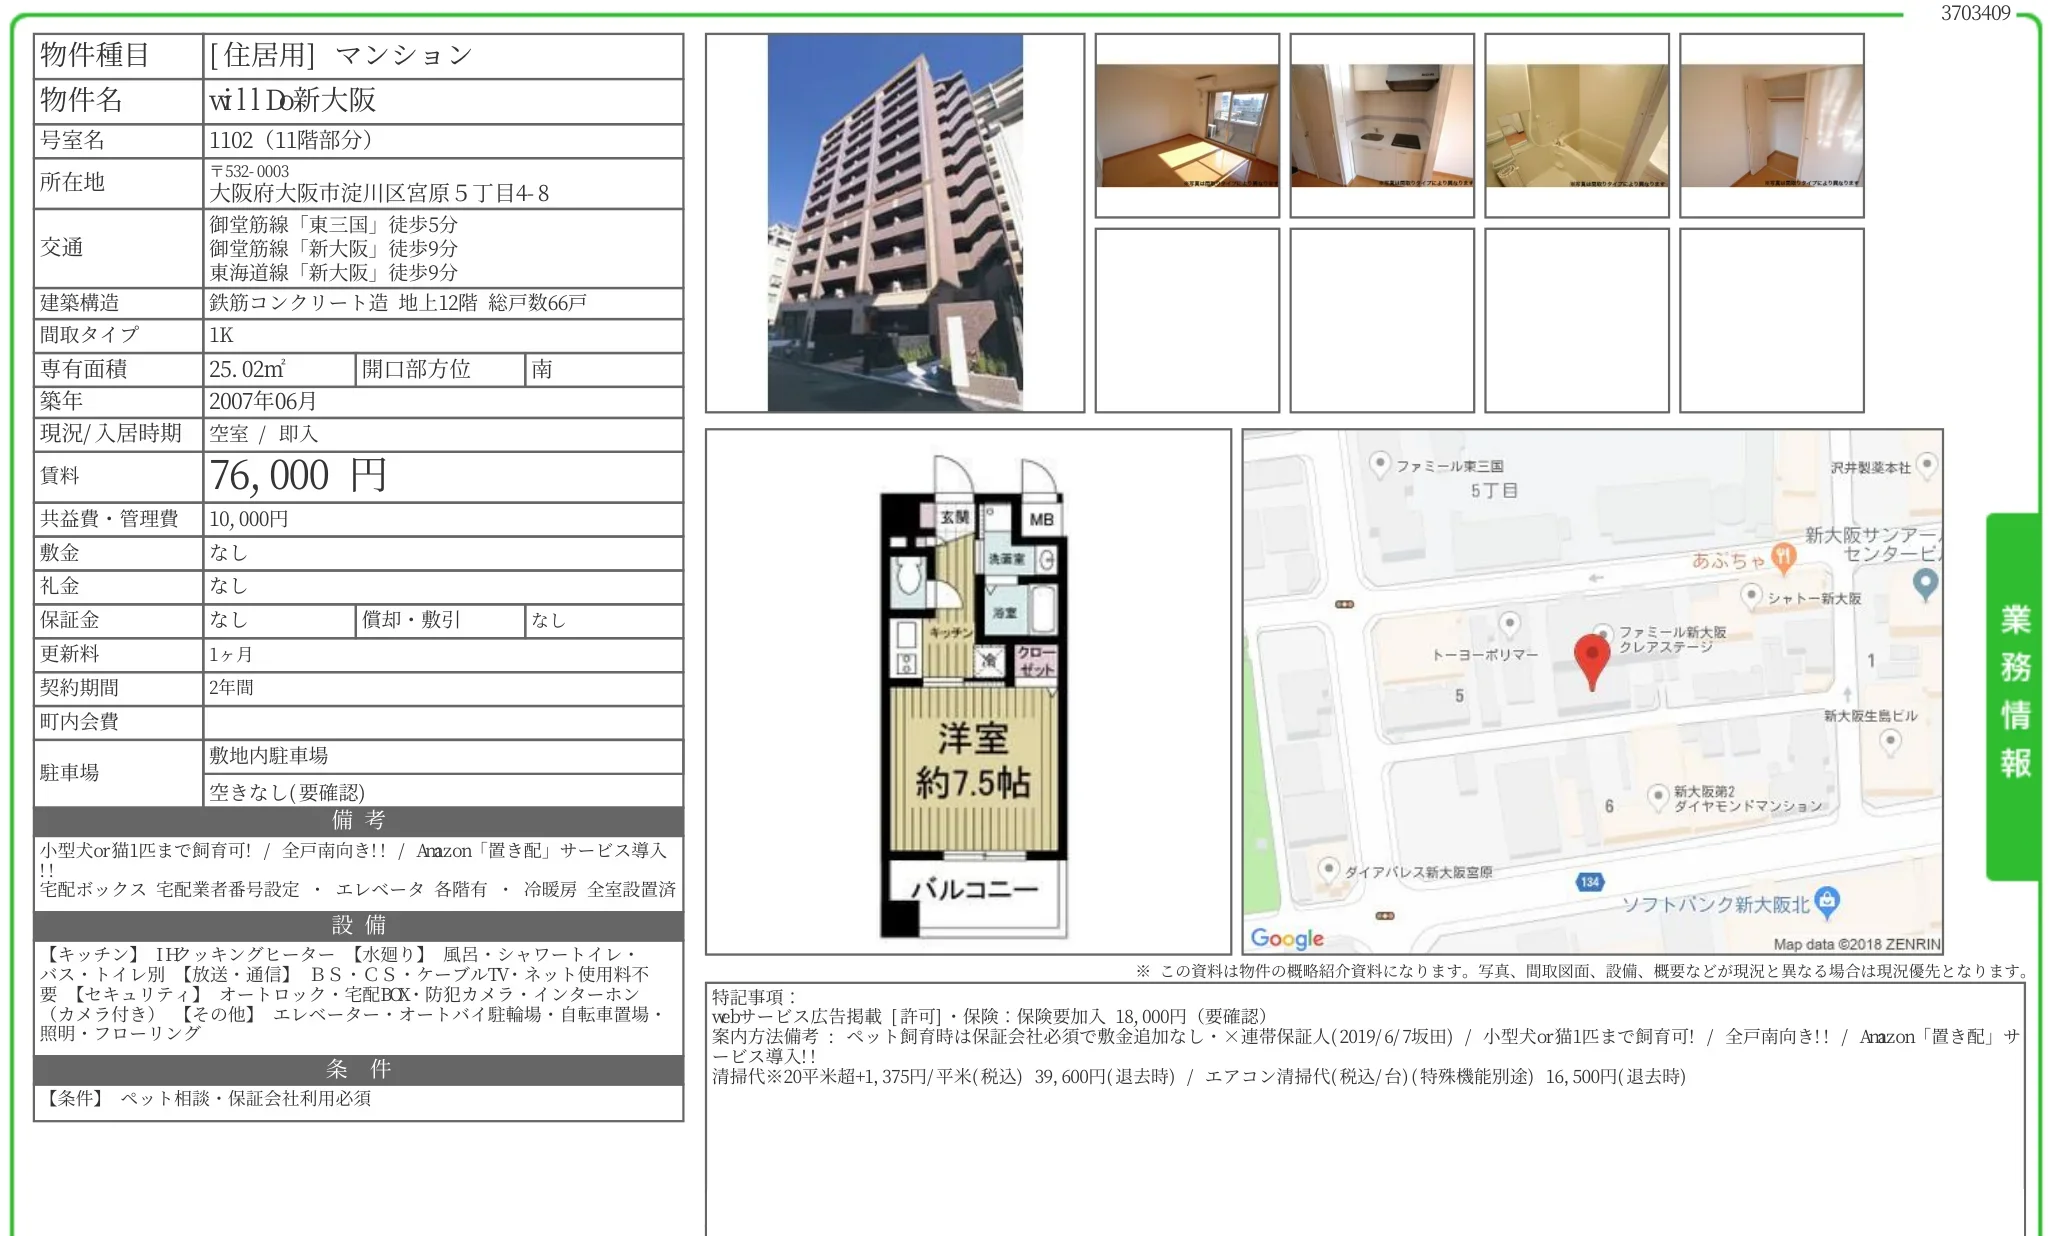
Task: Click the 新大阪生島ビル map marker
Action: (x=1890, y=742)
